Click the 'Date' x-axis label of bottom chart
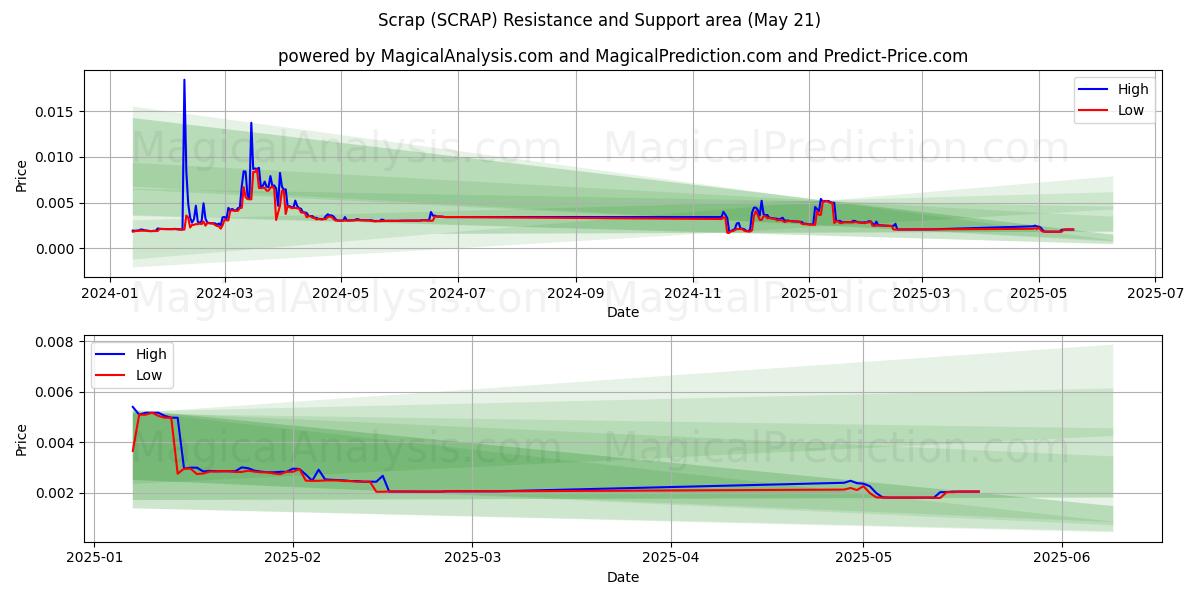Viewport: 1200px width, 600px height. (x=622, y=577)
